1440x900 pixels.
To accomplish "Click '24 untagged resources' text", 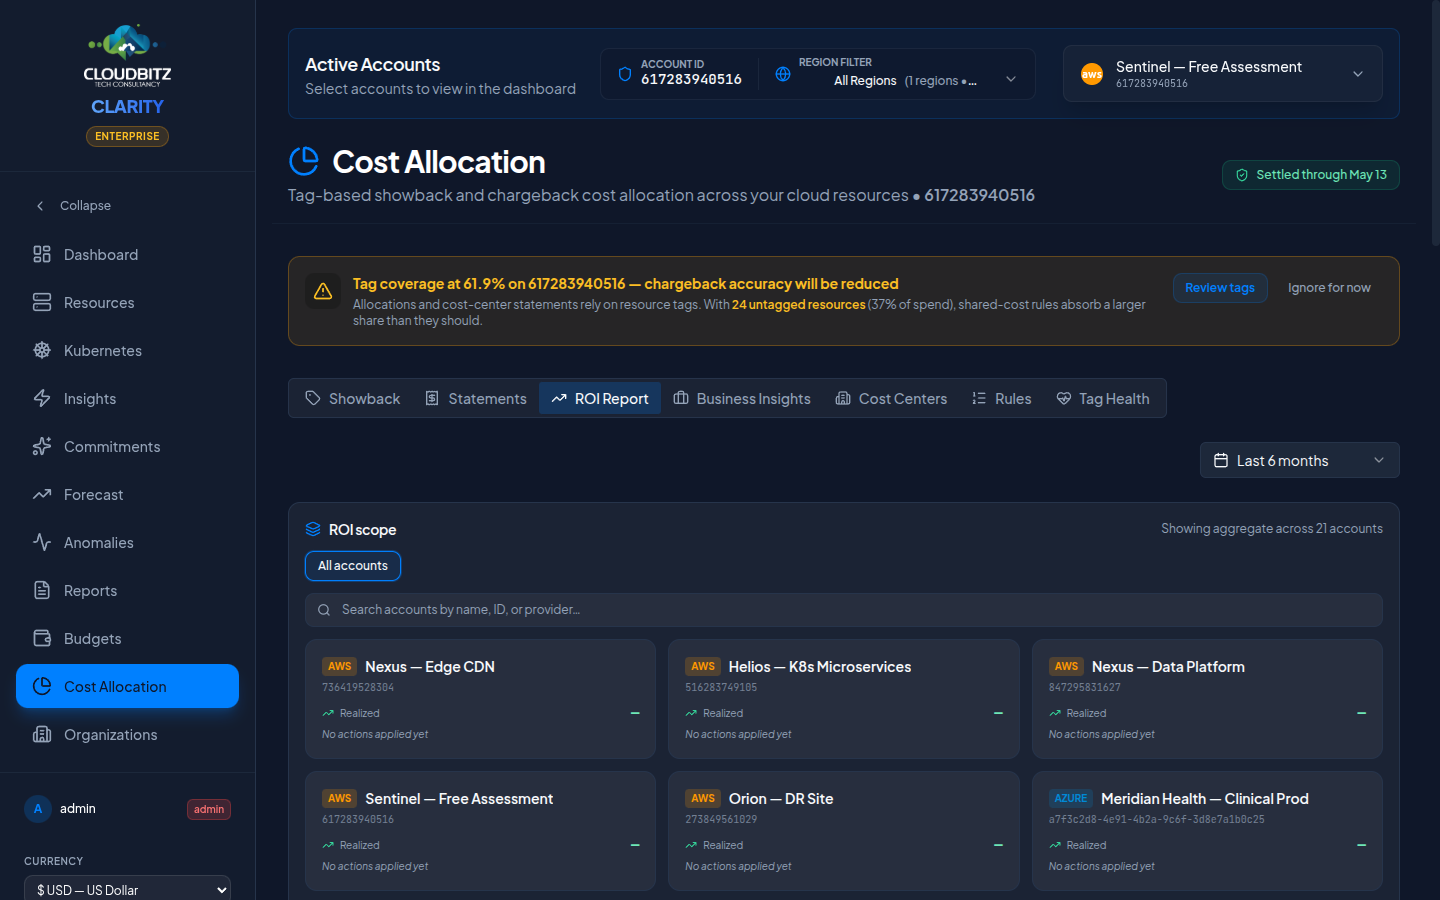I will coord(798,305).
